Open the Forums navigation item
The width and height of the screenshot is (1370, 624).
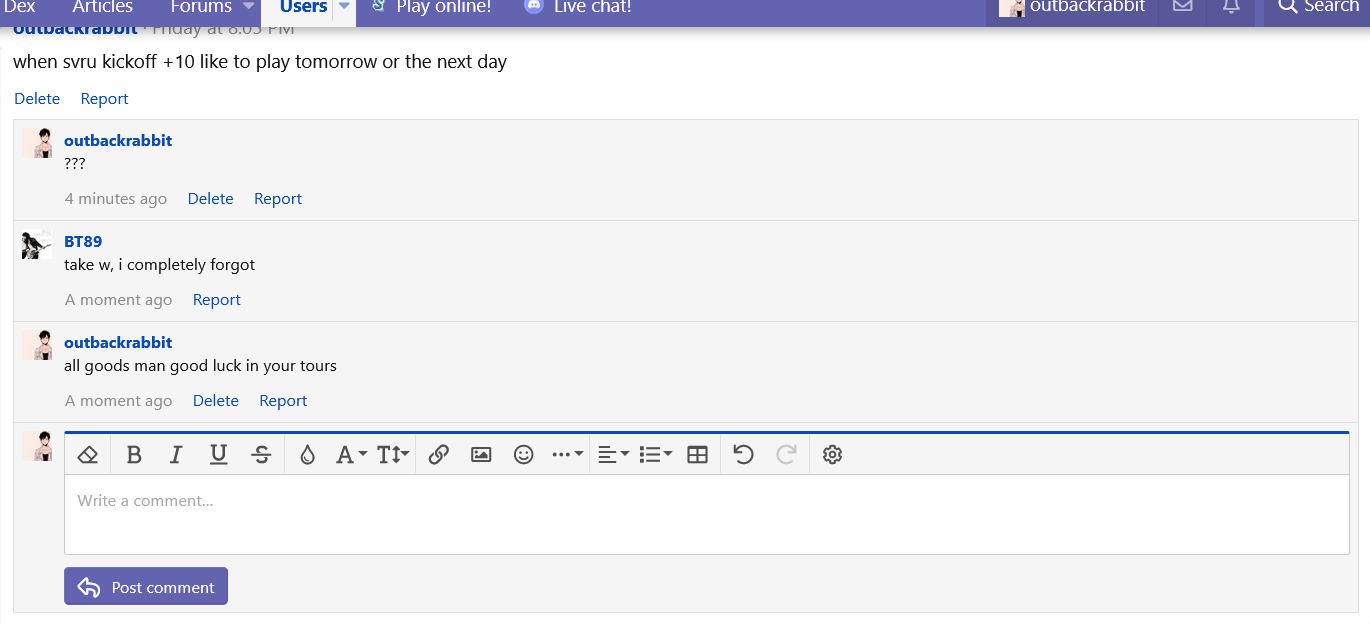(201, 8)
